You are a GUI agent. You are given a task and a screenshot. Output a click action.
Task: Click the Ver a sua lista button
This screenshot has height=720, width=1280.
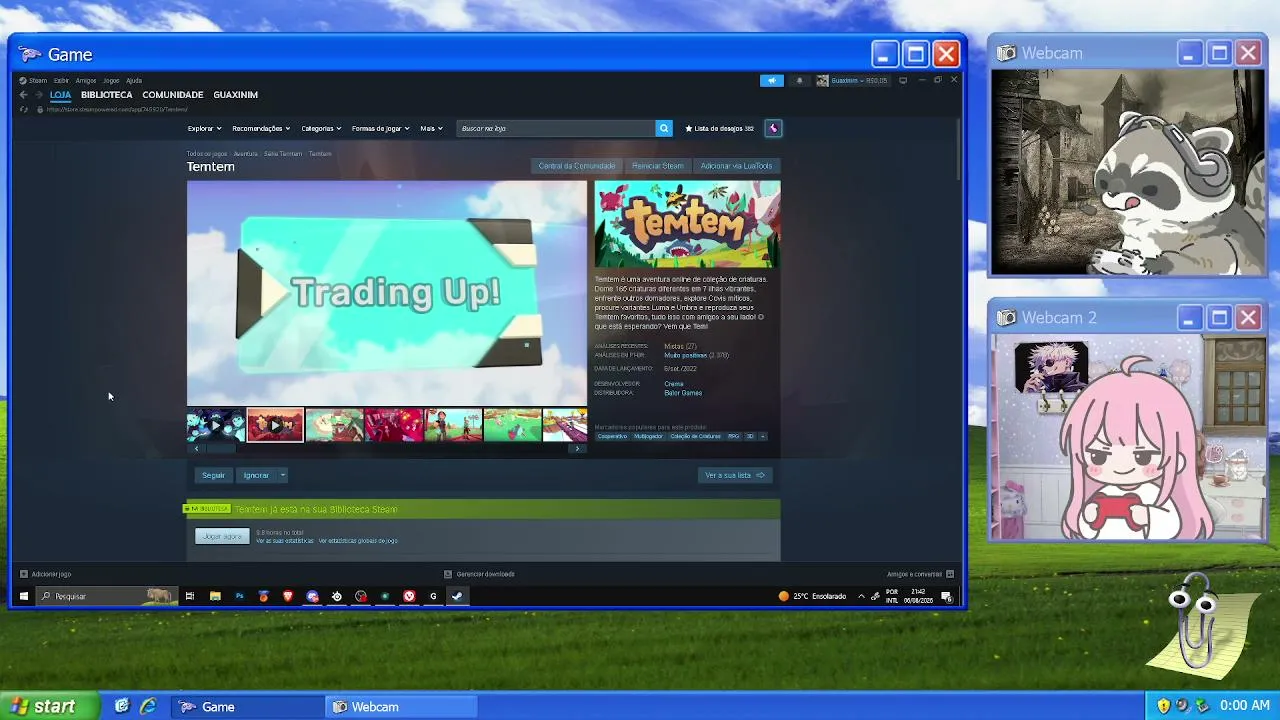point(735,475)
